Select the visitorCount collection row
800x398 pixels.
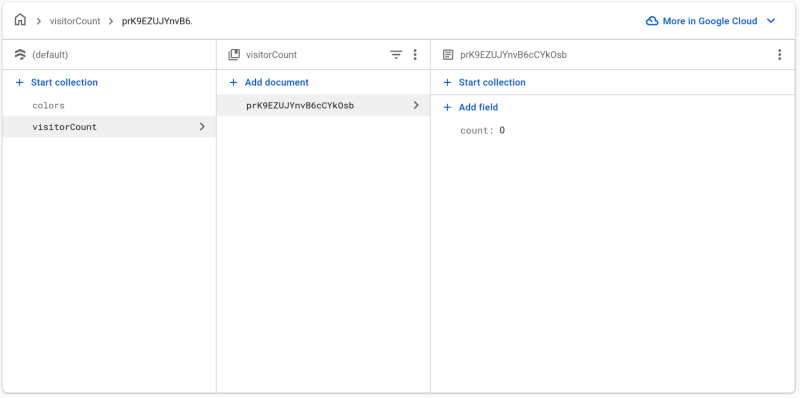[109, 127]
